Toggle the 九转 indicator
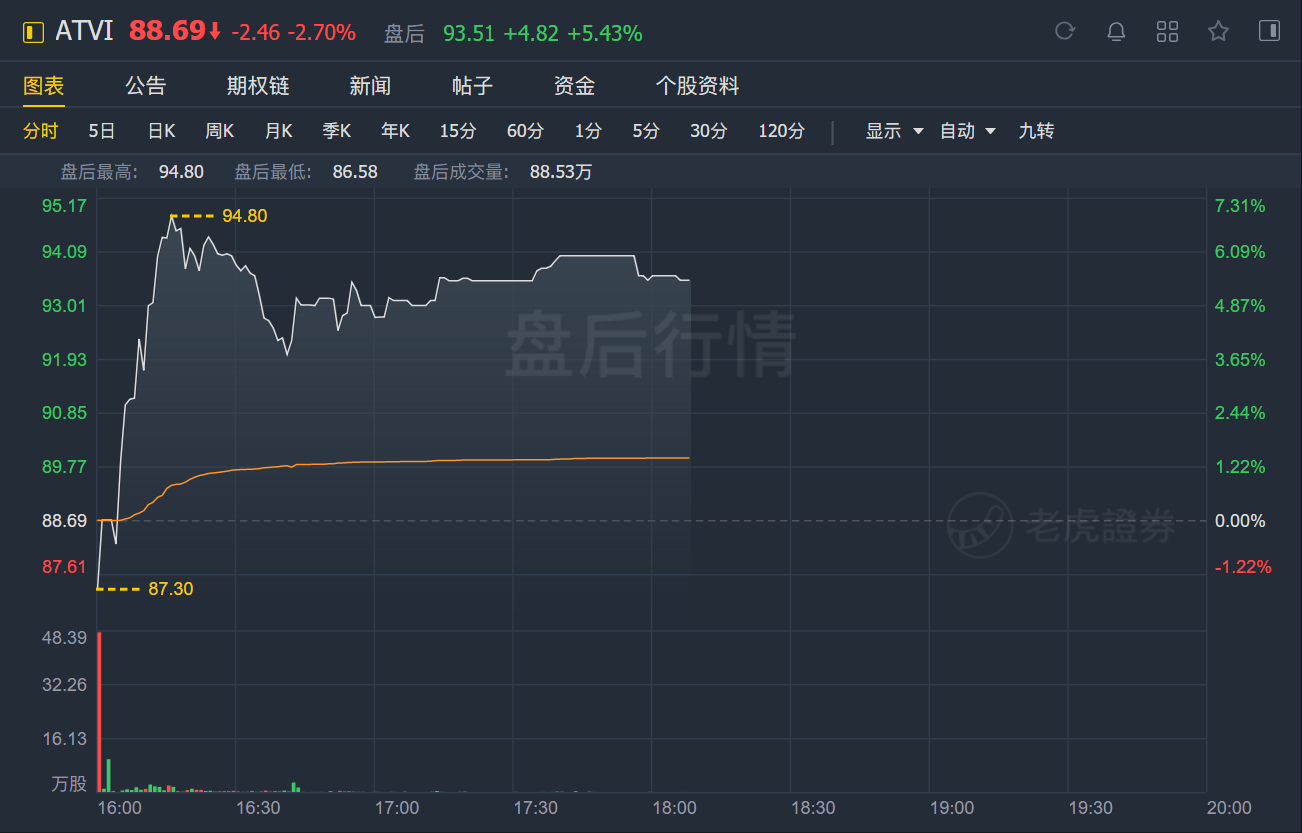Screen dimensions: 1302x833 point(1036,131)
